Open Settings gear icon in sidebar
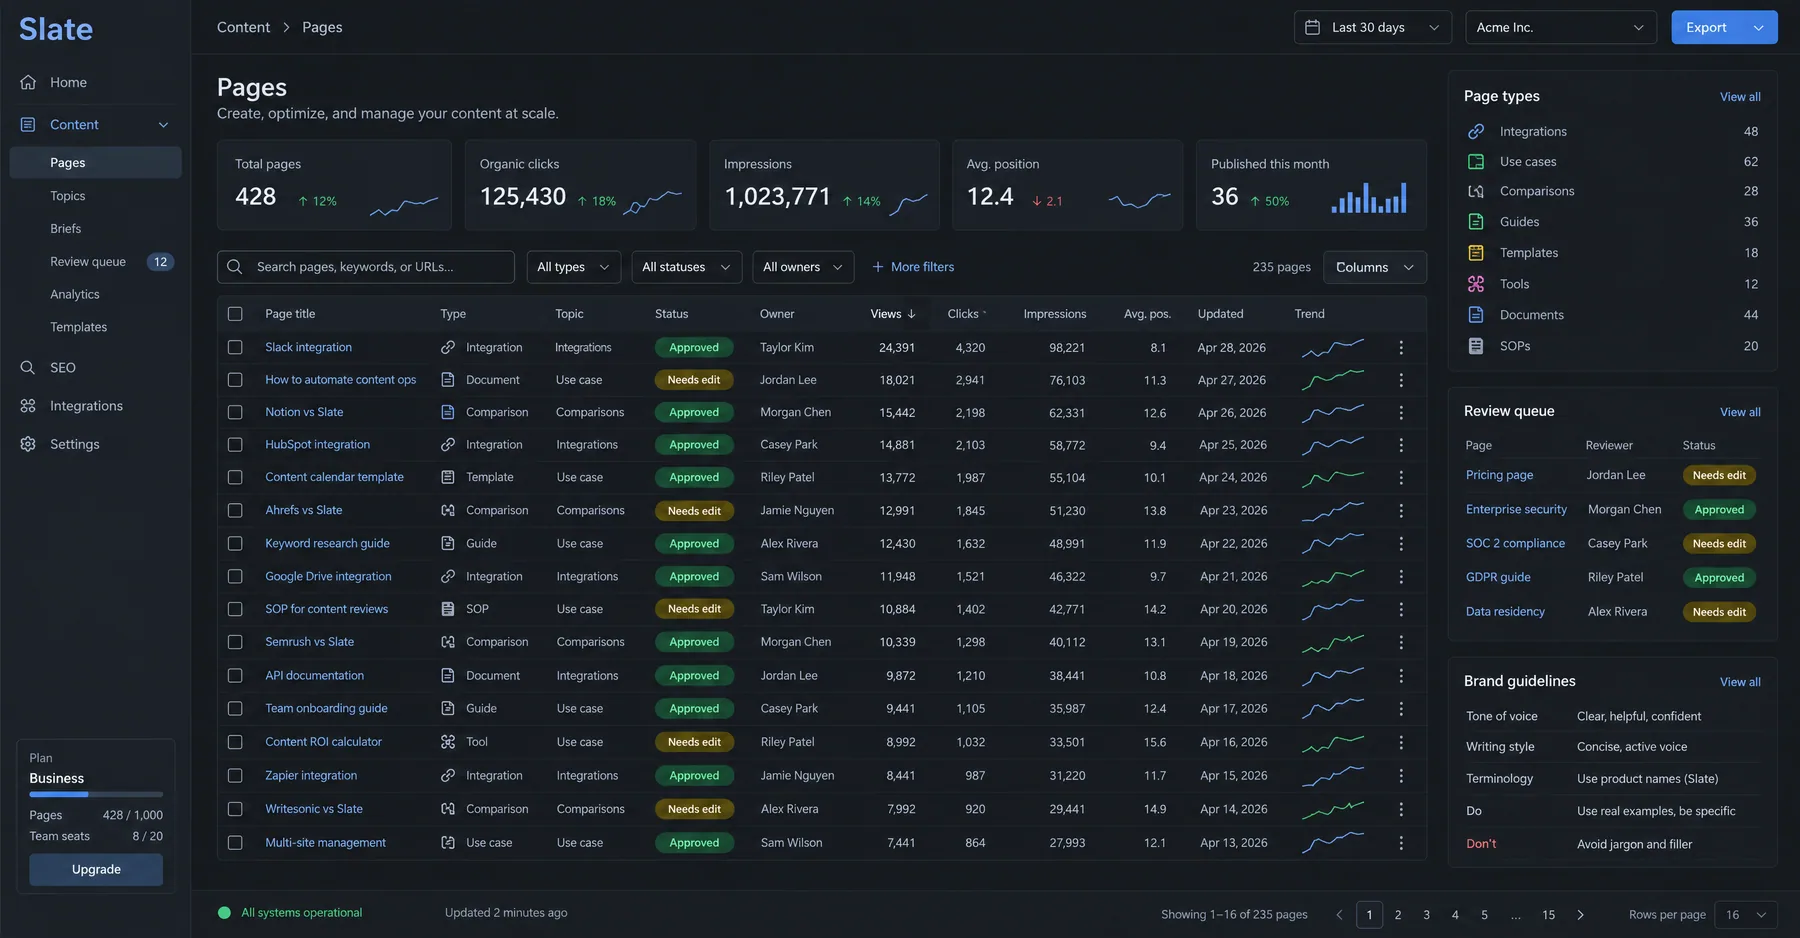The width and height of the screenshot is (1800, 938). coord(28,444)
